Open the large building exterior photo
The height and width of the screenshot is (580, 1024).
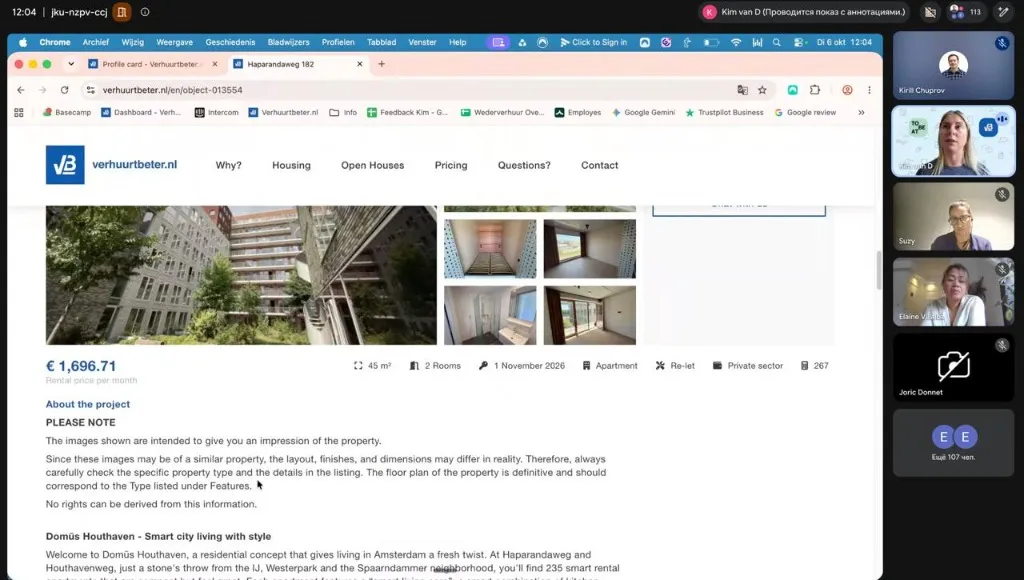tap(241, 275)
